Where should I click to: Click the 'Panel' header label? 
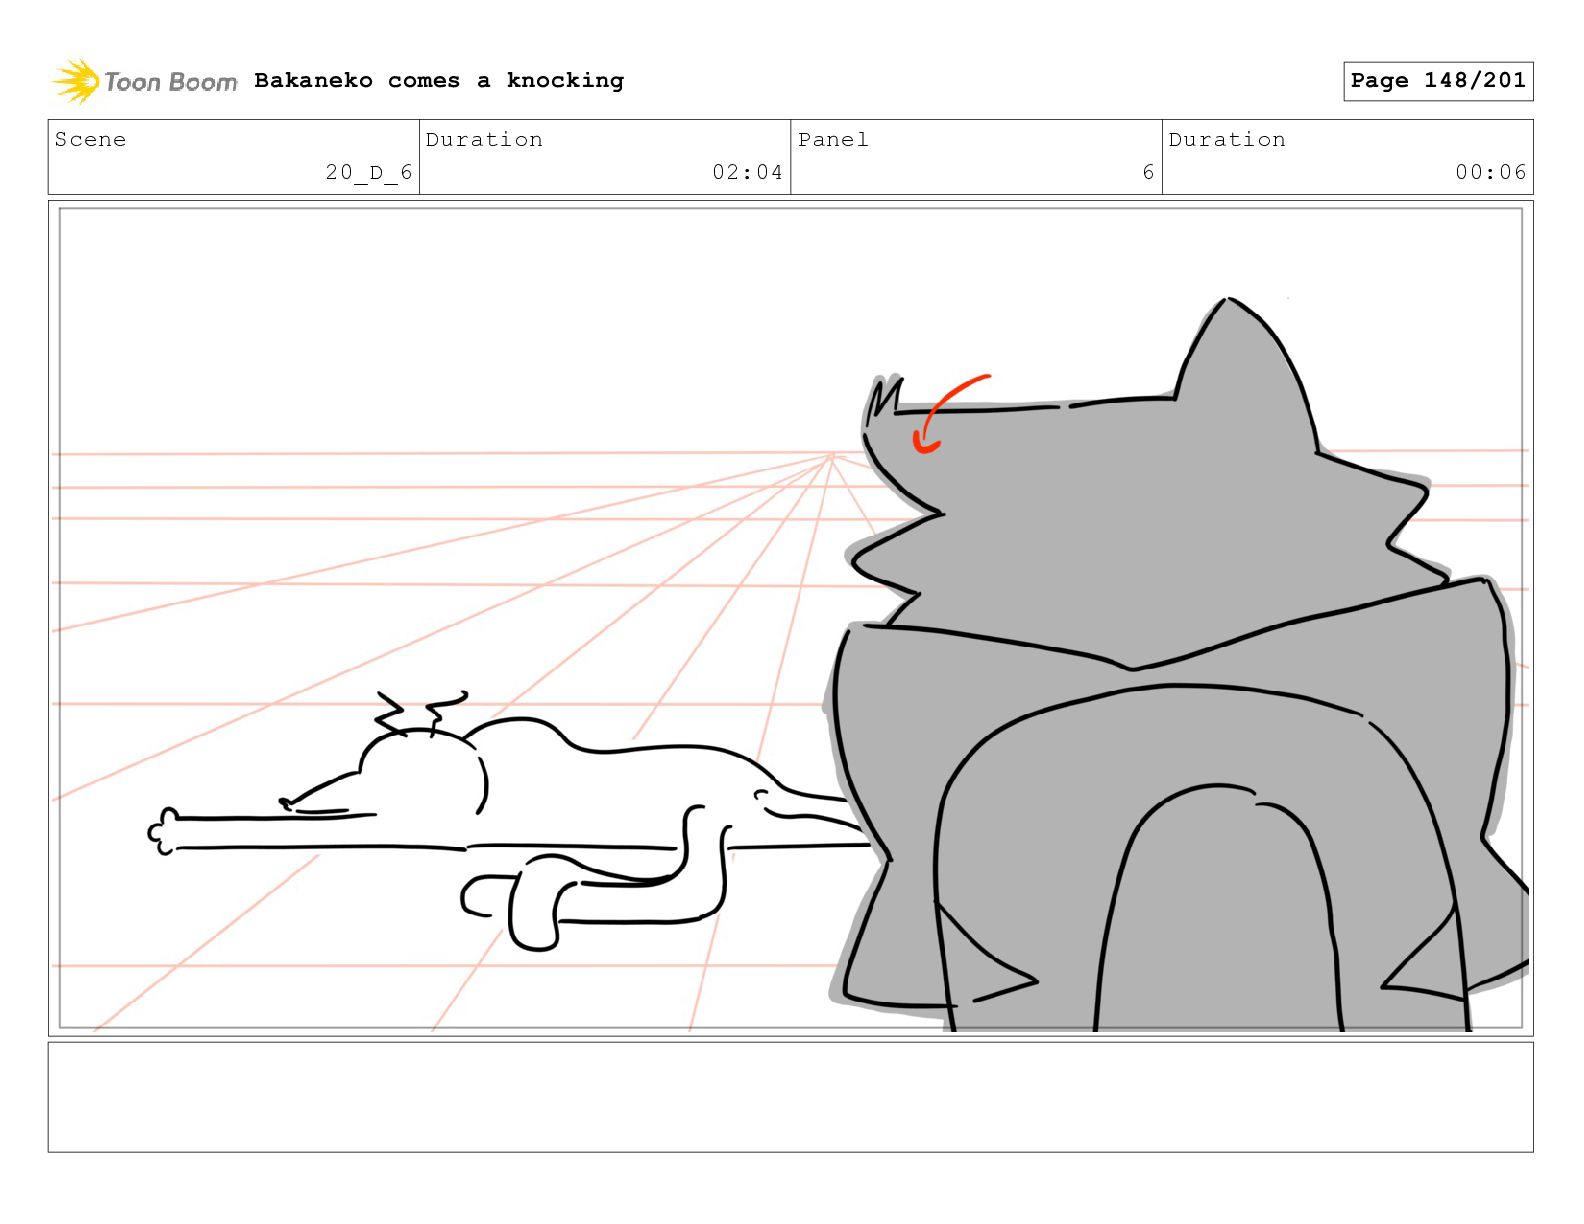click(x=833, y=140)
